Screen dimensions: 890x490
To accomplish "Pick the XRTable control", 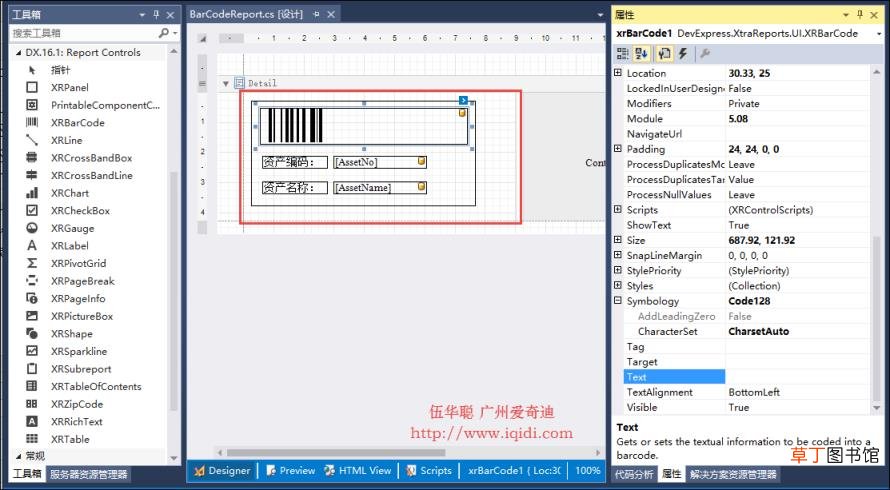I will coord(70,439).
